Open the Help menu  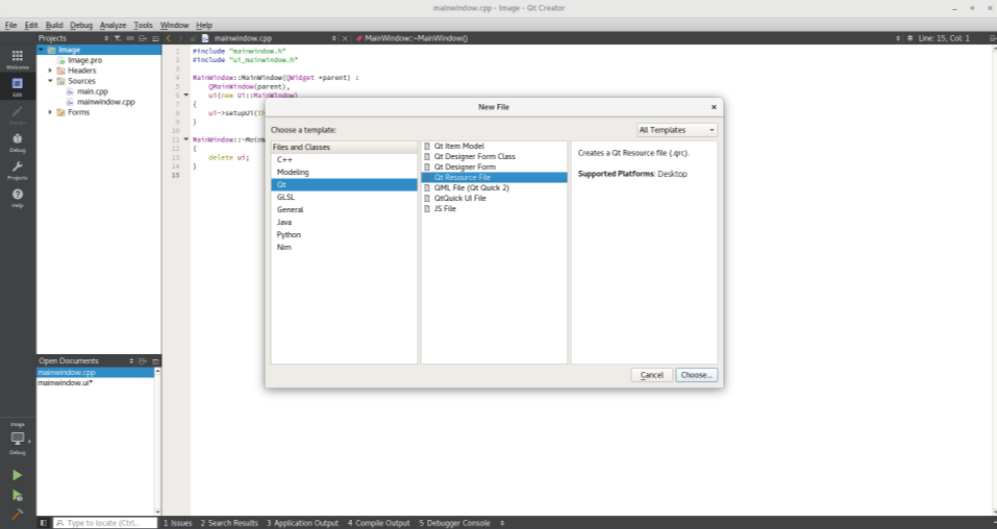pos(204,25)
